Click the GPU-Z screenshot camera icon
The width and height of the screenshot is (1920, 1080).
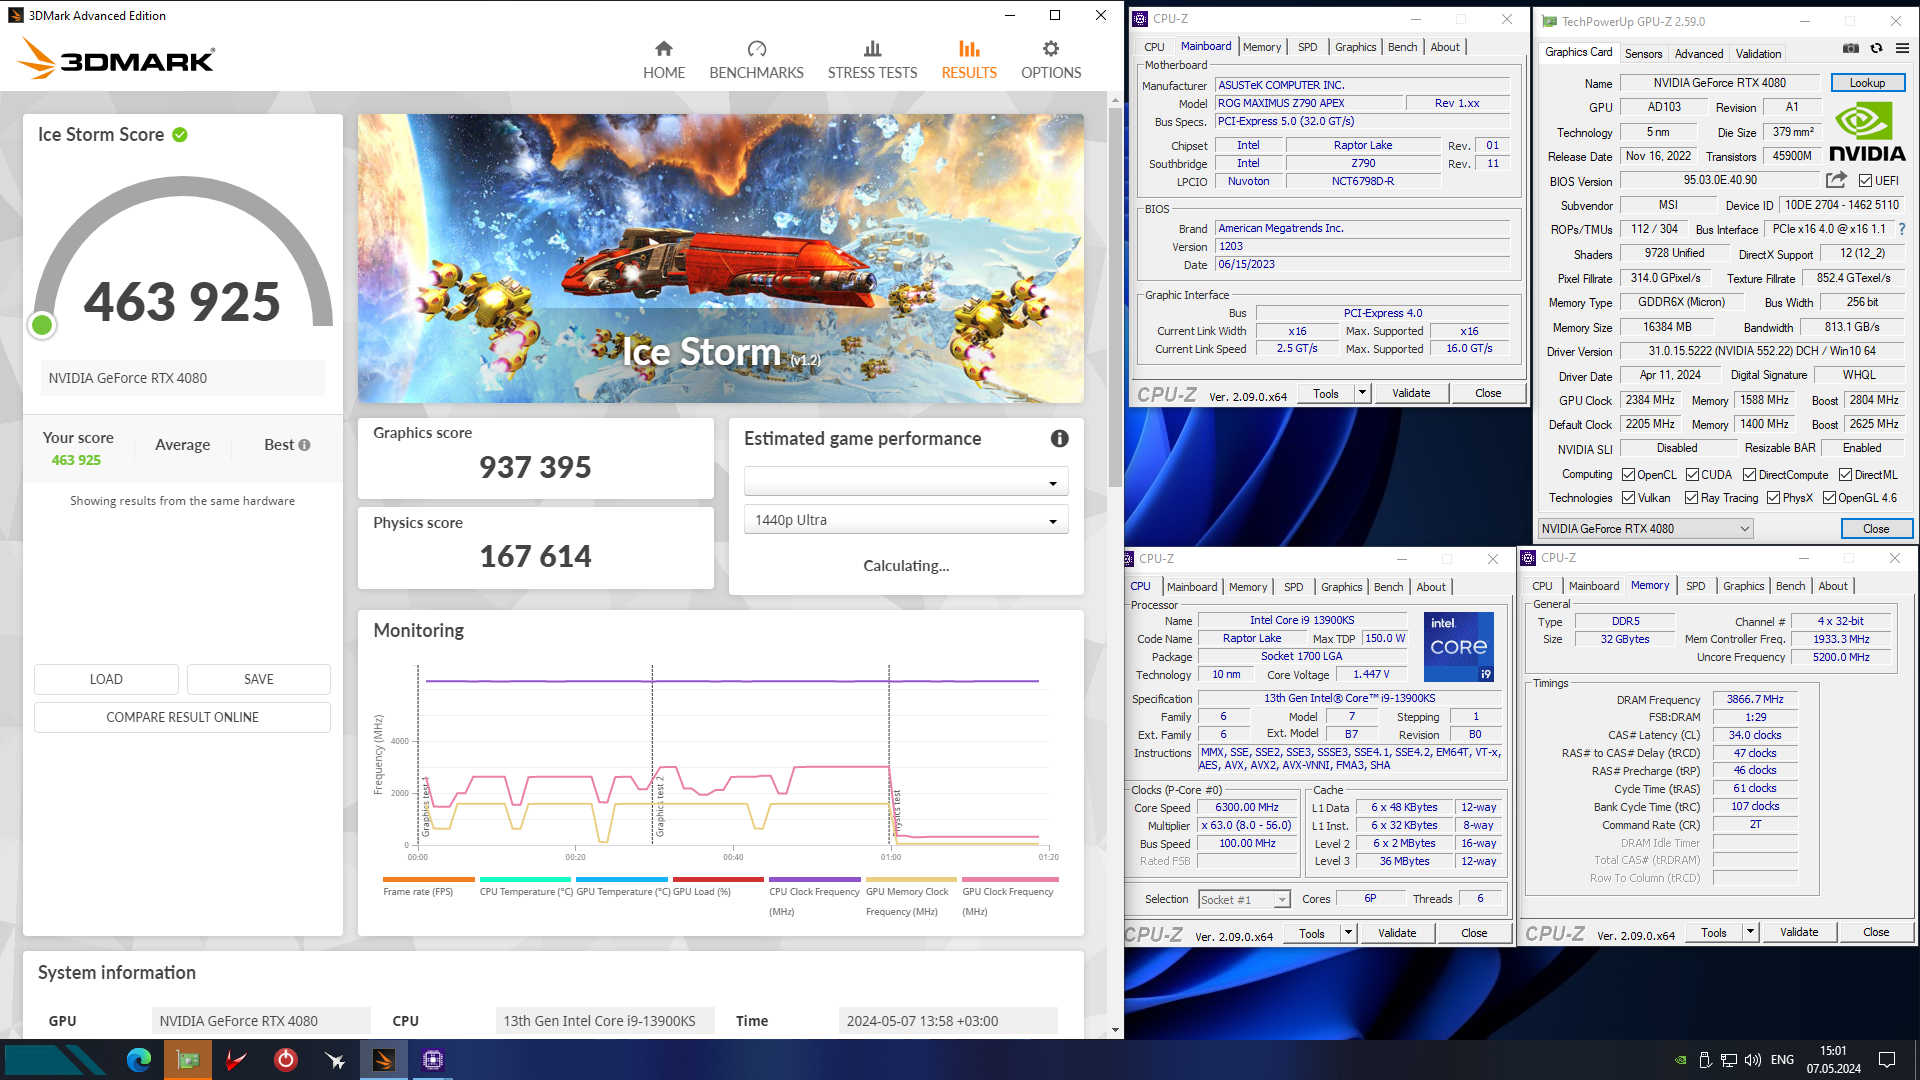[x=1851, y=48]
